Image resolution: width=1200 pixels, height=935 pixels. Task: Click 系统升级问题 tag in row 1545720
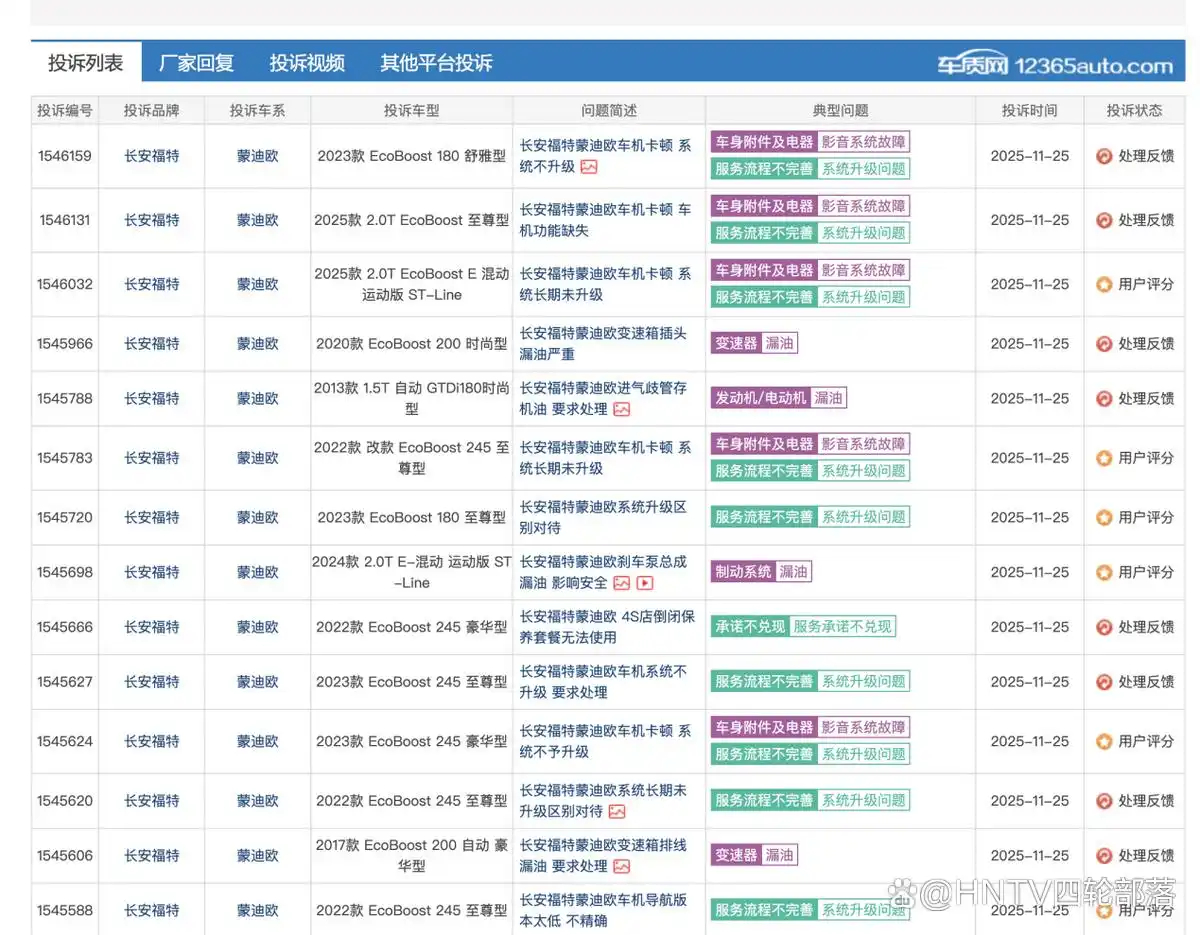click(864, 517)
